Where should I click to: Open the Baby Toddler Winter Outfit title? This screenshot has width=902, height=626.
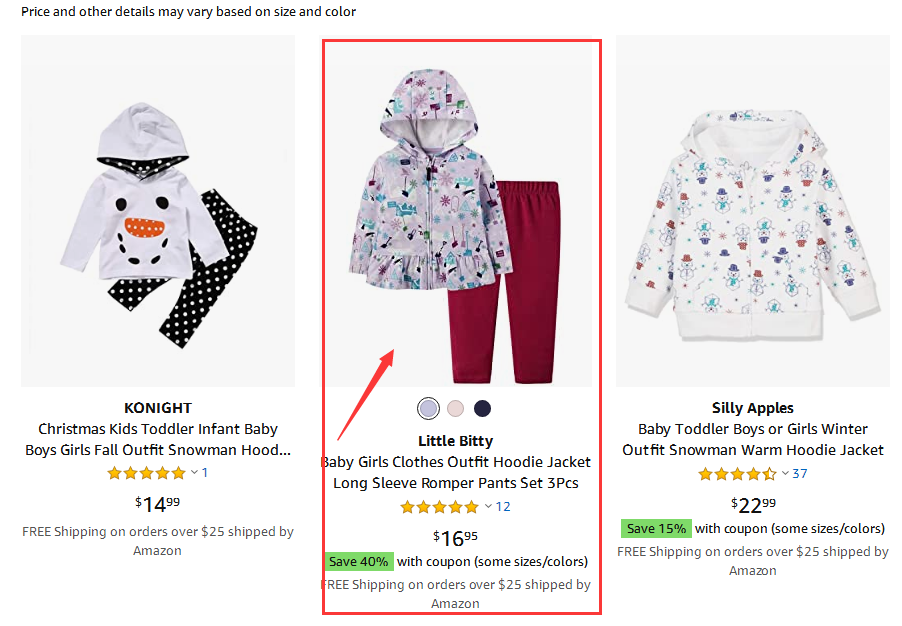click(753, 439)
